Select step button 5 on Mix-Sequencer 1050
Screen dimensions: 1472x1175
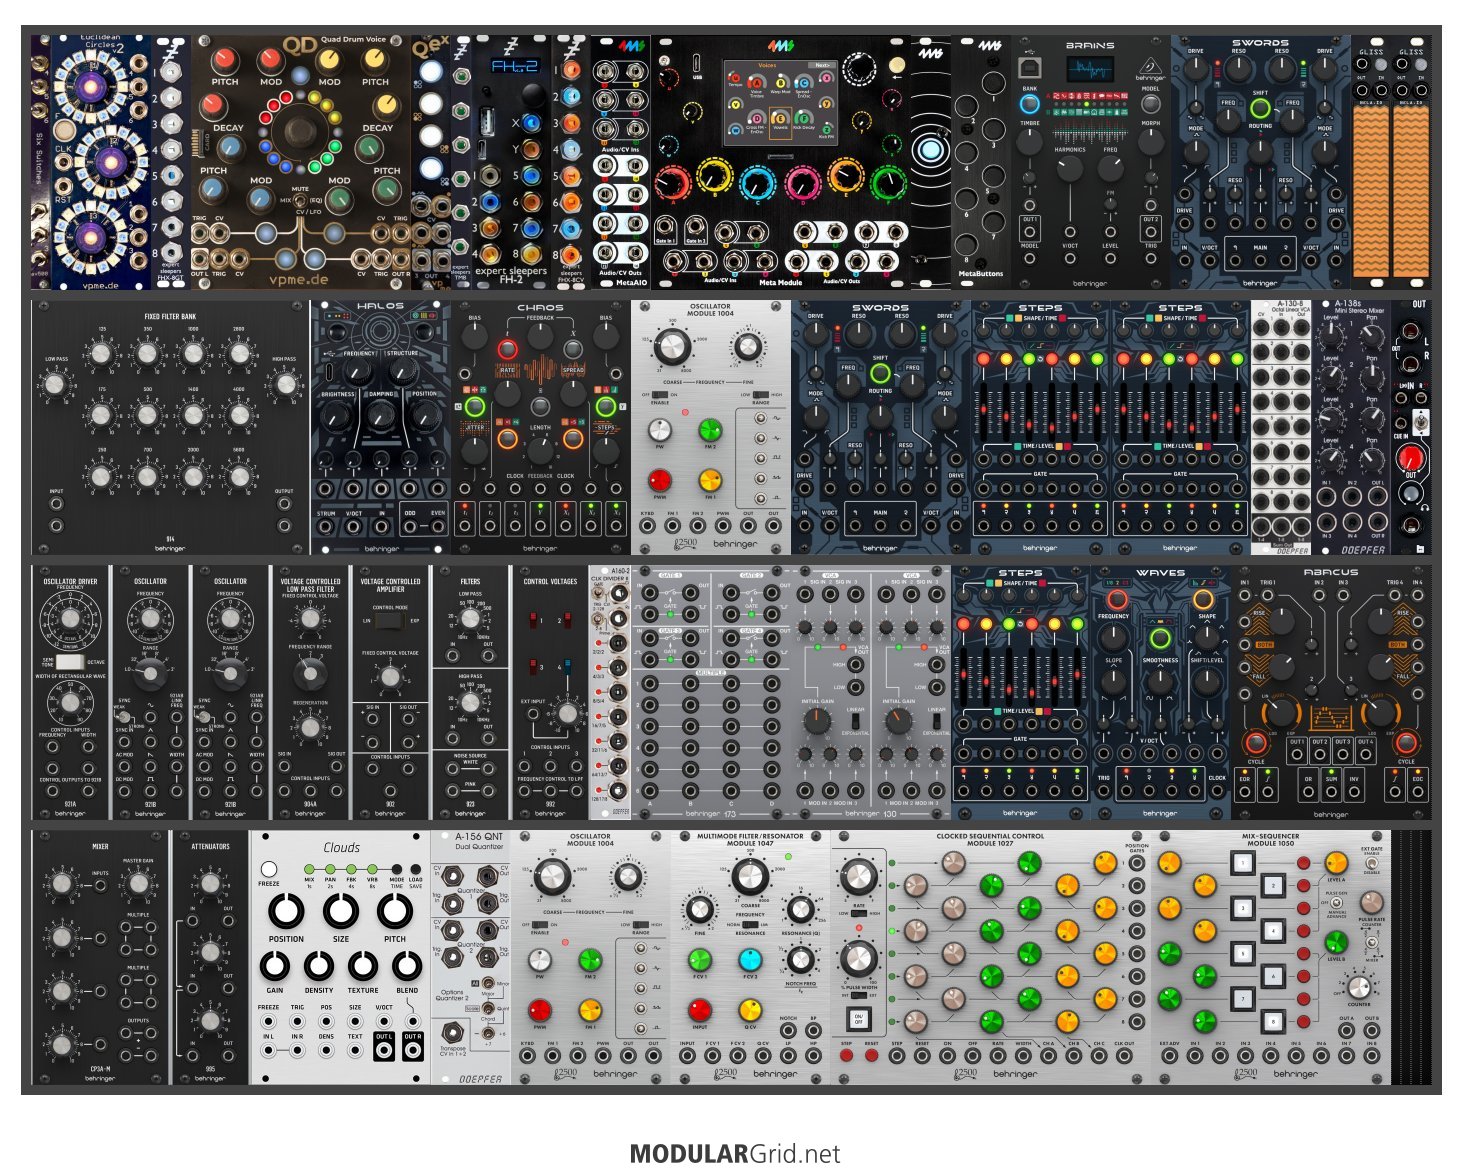1241,953
